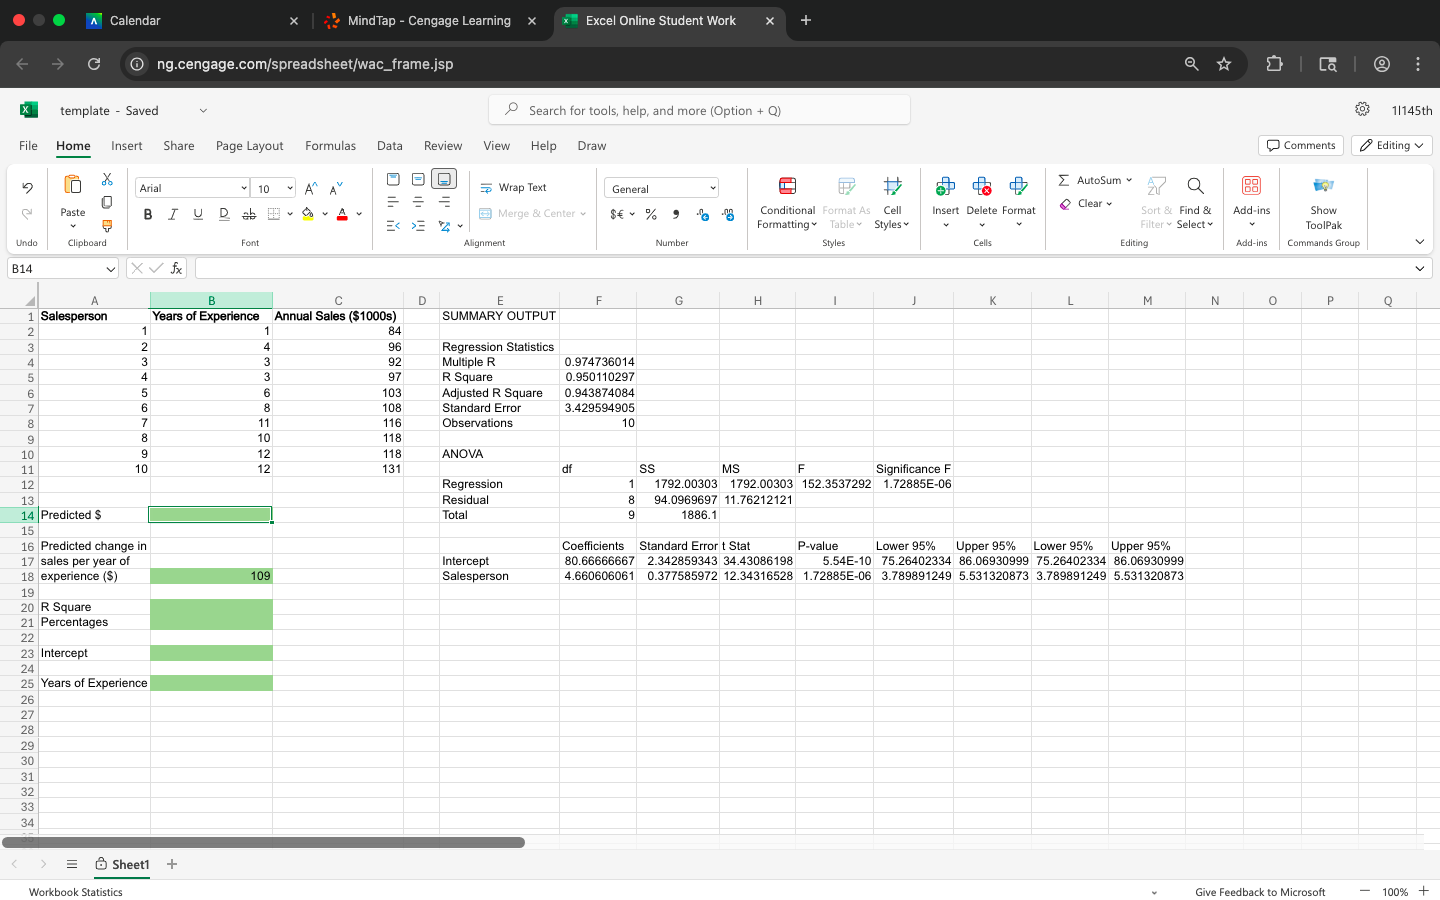Toggle Bold formatting

click(x=148, y=214)
